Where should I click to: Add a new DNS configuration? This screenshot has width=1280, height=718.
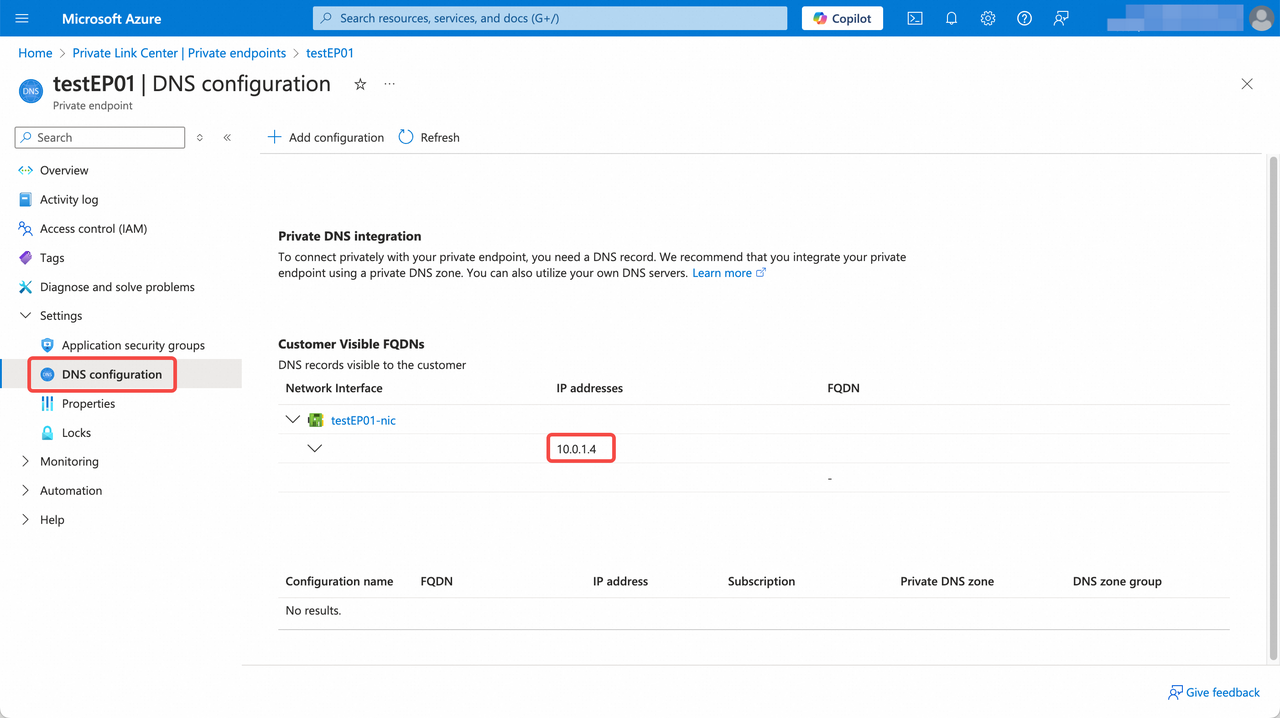[326, 137]
